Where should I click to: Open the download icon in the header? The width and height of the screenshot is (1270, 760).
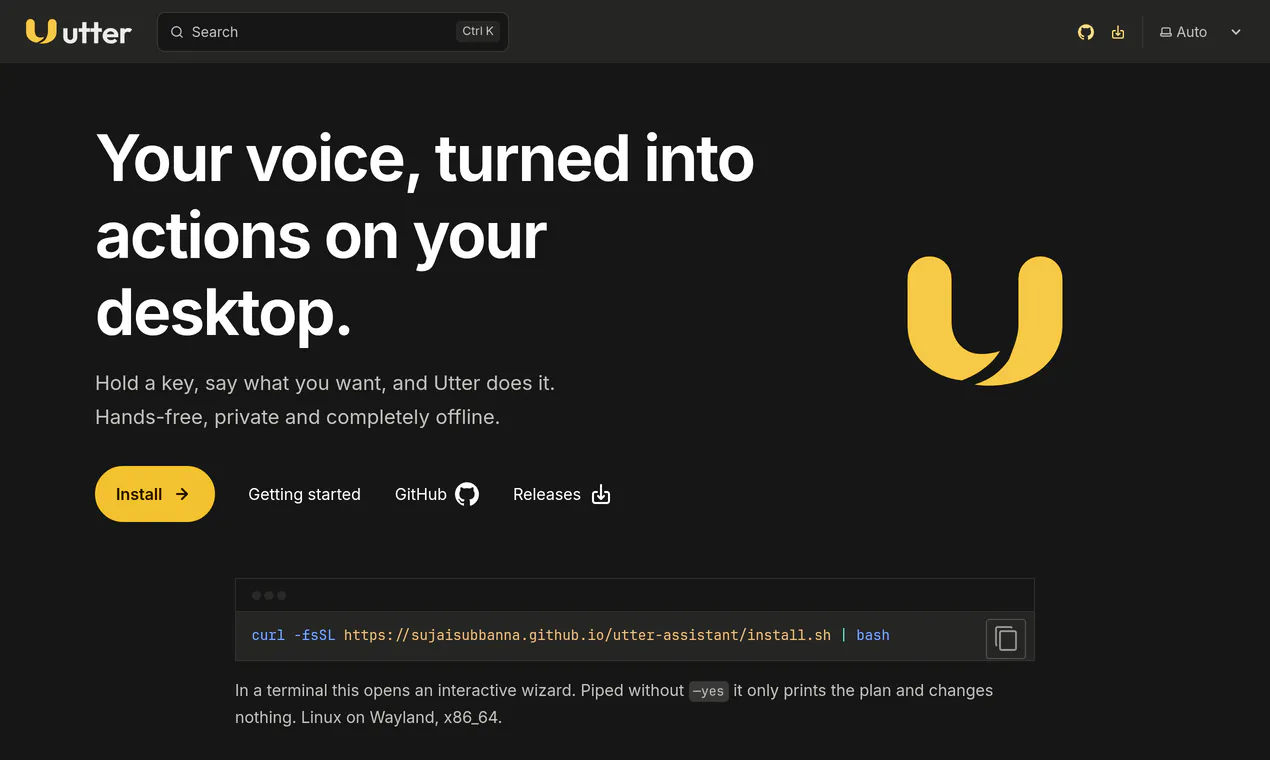coord(1118,32)
